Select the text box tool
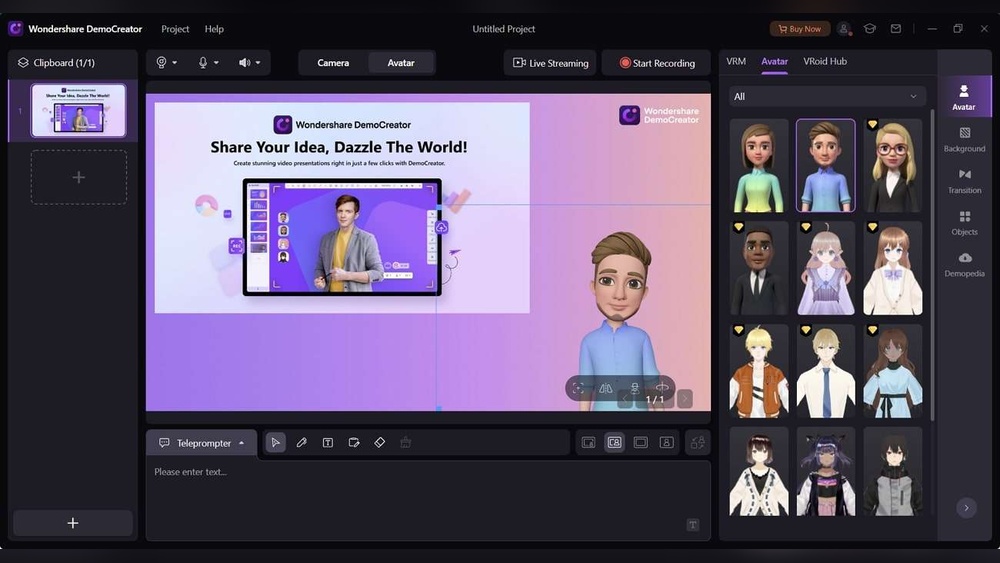Viewport: 1000px width, 563px height. click(328, 442)
